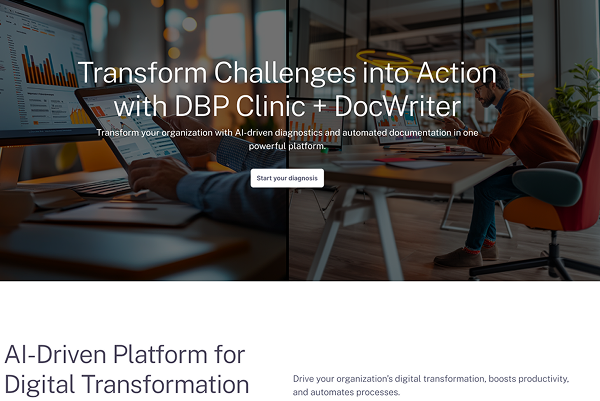Image resolution: width=600 pixels, height=401 pixels.
Task: Click the blank white area below hero banner
Action: pyautogui.click(x=300, y=310)
